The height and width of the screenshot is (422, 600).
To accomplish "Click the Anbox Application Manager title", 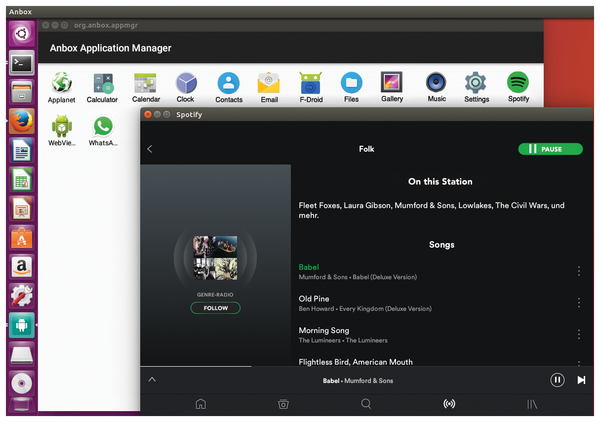I will [111, 48].
